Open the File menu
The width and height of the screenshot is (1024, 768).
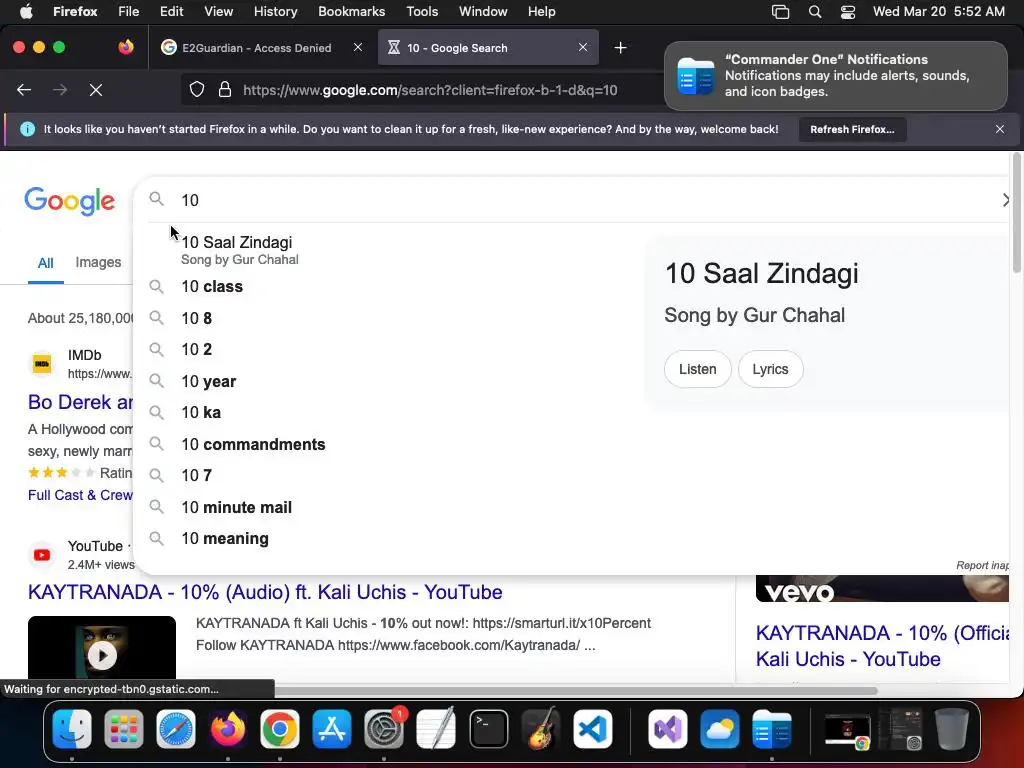coord(129,12)
